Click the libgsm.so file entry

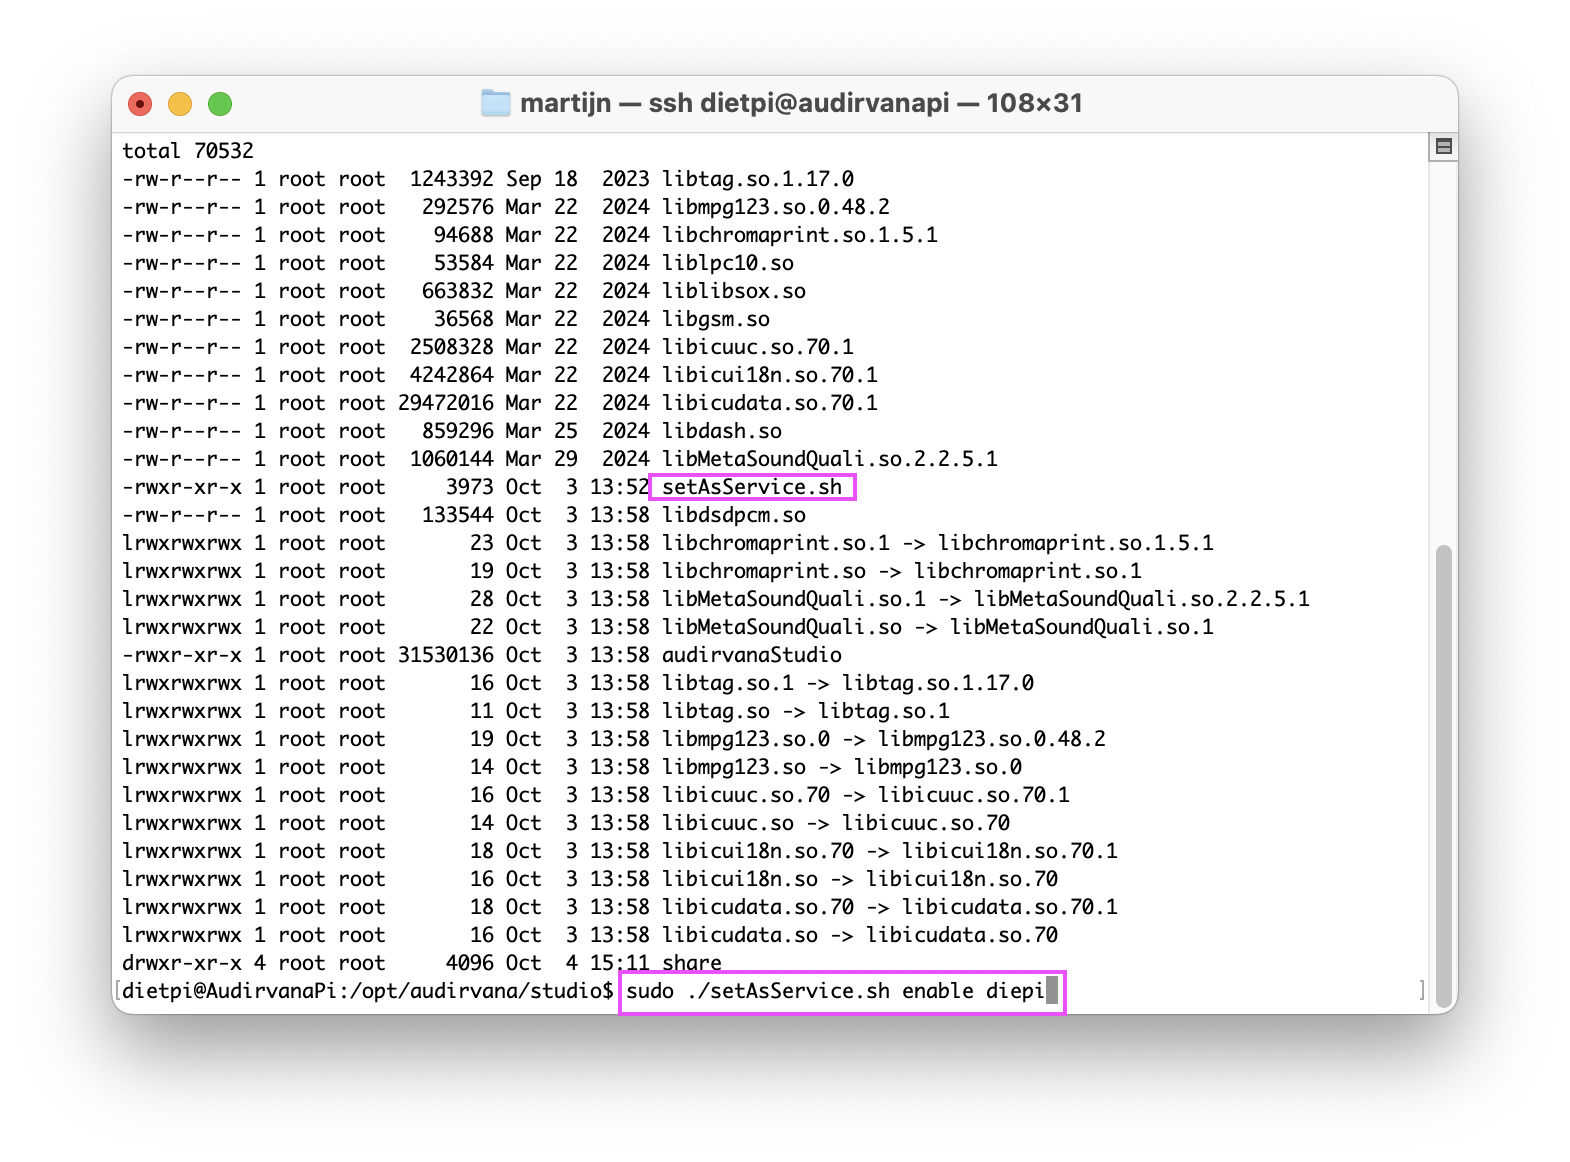pyautogui.click(x=716, y=319)
